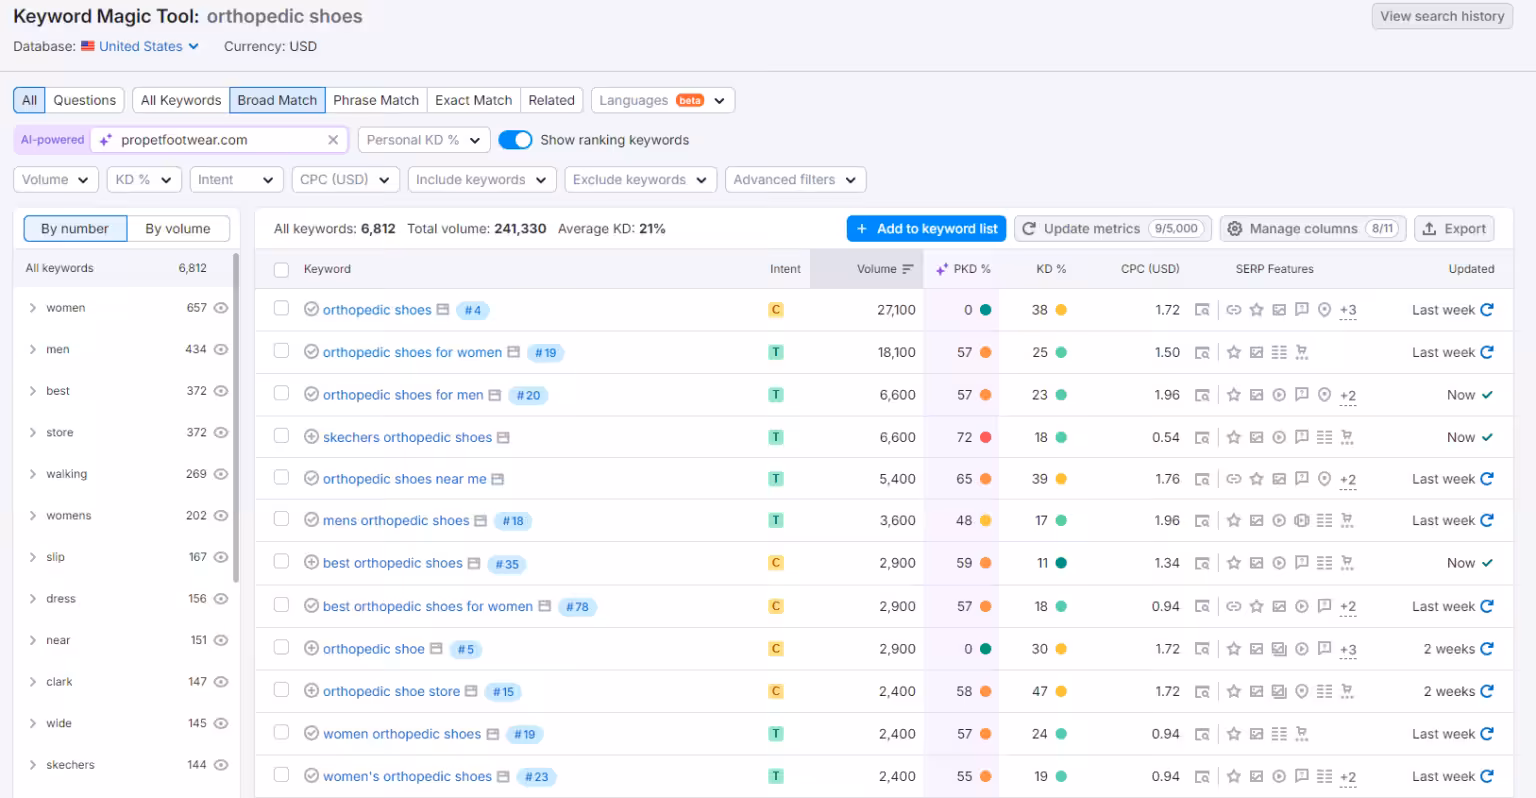The image size is (1536, 798).
Task: Select the Phrase Match tab
Action: (x=376, y=100)
